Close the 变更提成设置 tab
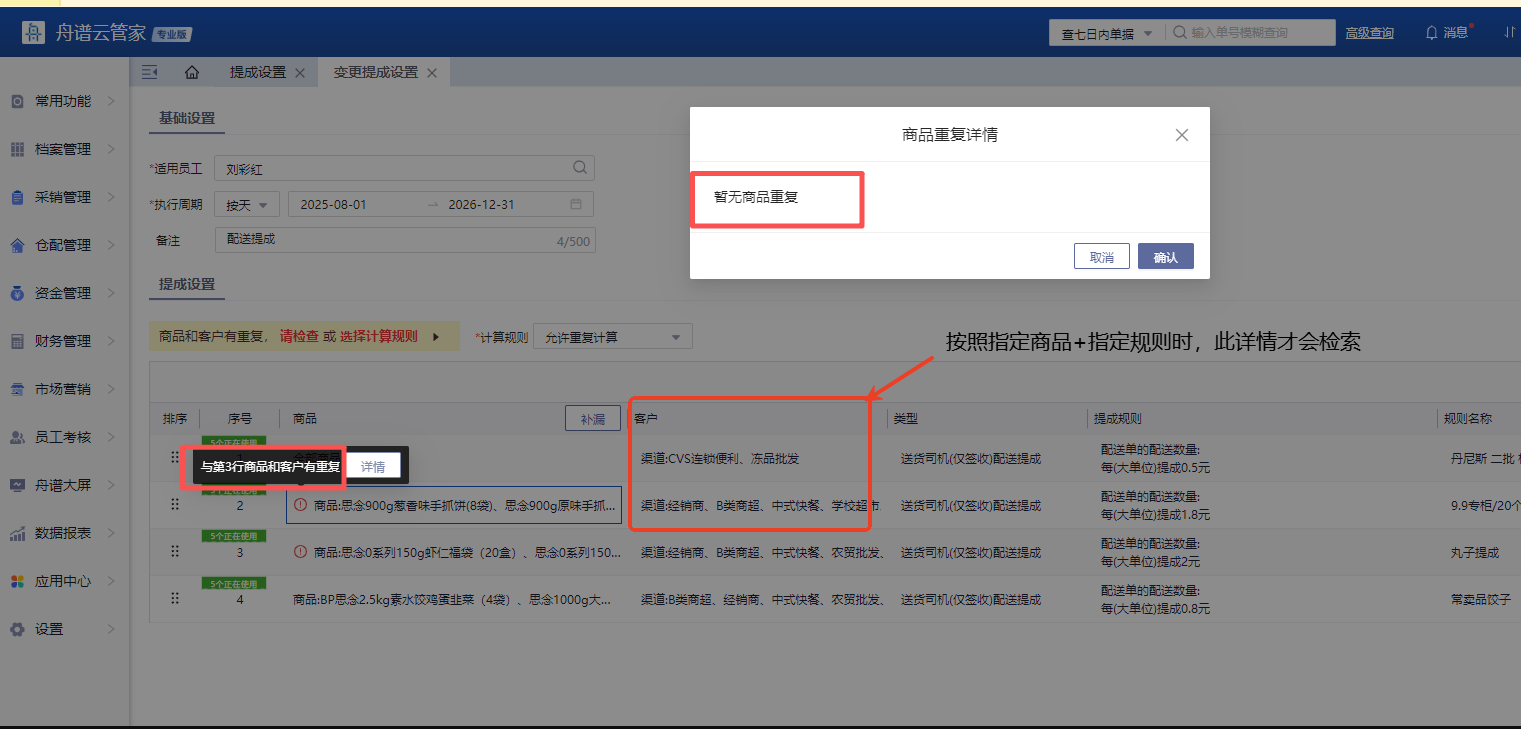Image resolution: width=1521 pixels, height=729 pixels. 432,73
